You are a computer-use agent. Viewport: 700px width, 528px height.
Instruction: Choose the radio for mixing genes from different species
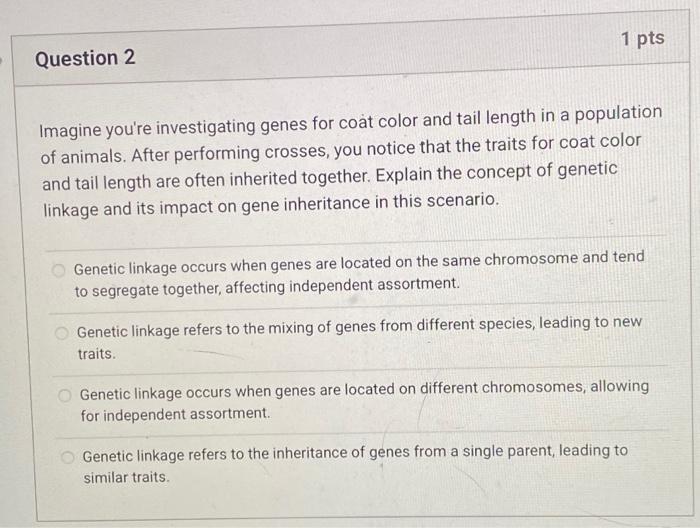[62, 333]
